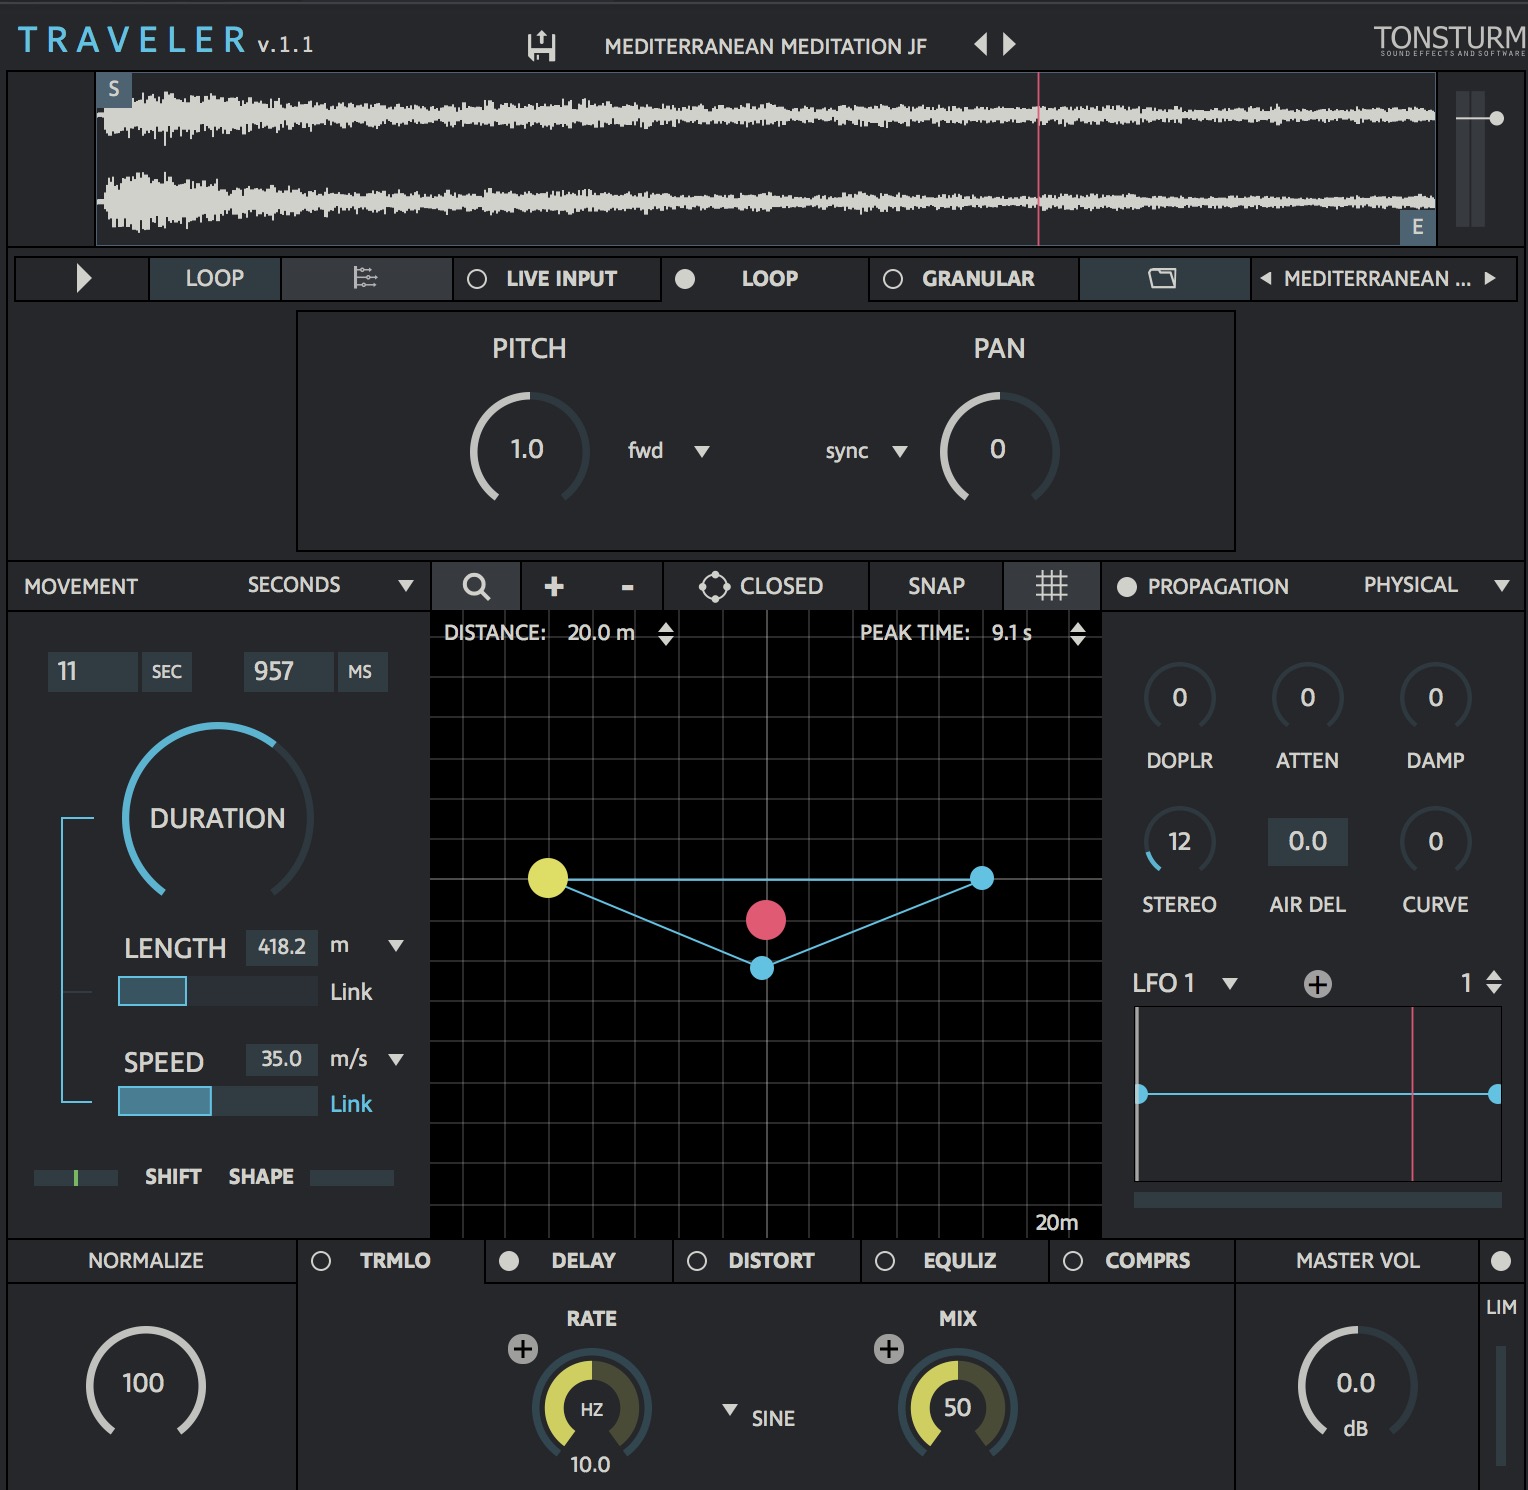Select the magnifier zoom tool in the Movement toolbar
This screenshot has width=1528, height=1490.
coord(475,586)
